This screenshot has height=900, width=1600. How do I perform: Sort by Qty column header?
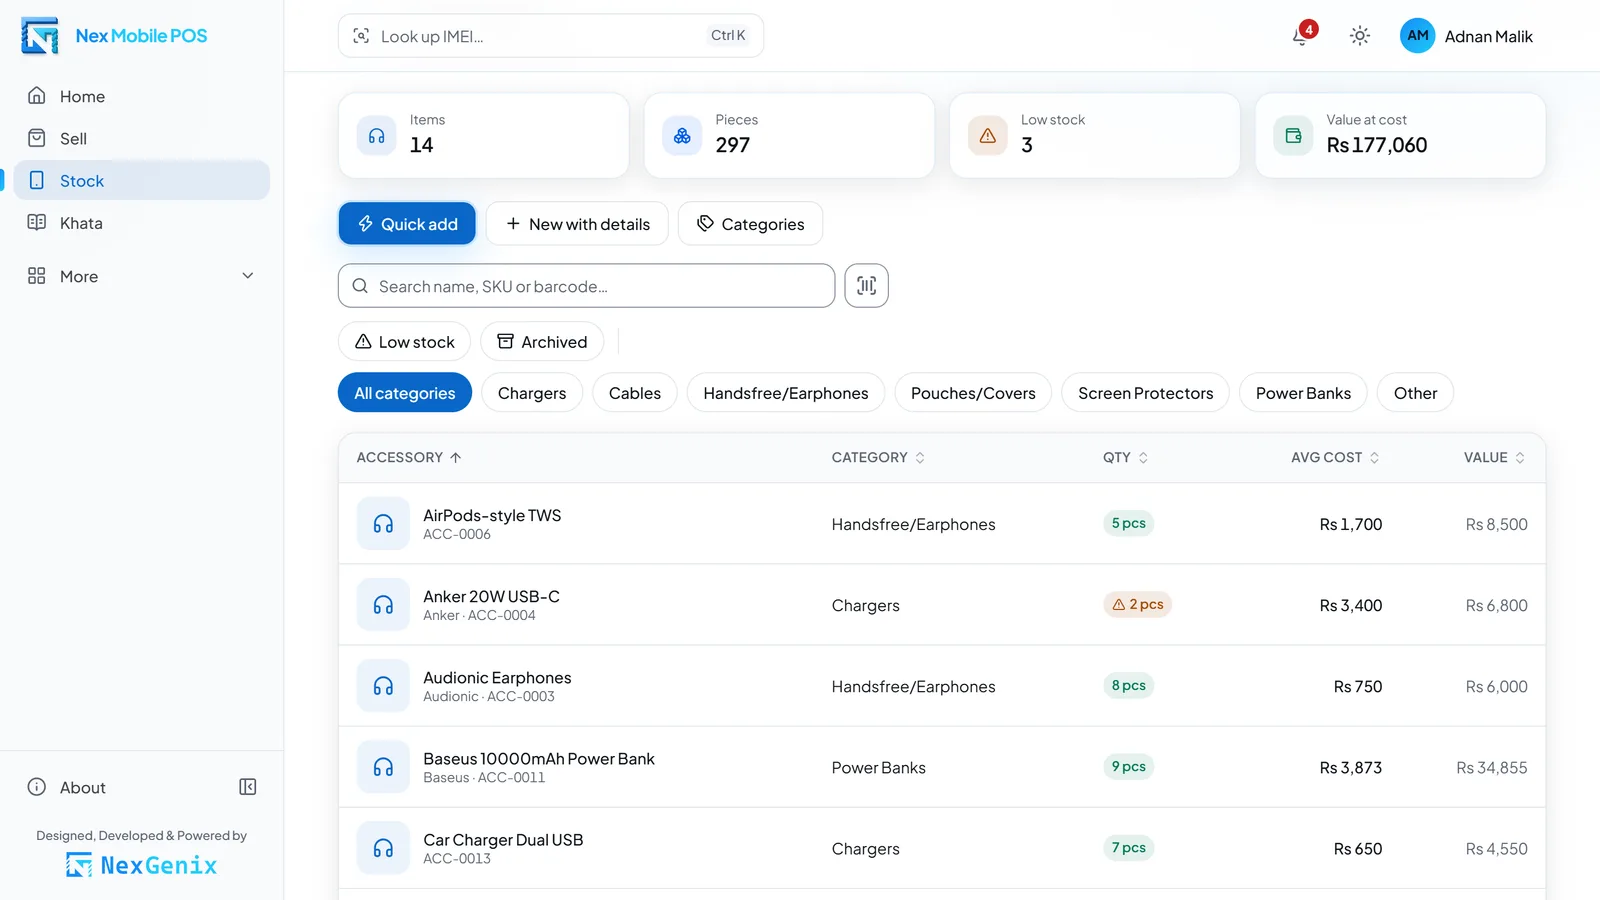coord(1125,457)
